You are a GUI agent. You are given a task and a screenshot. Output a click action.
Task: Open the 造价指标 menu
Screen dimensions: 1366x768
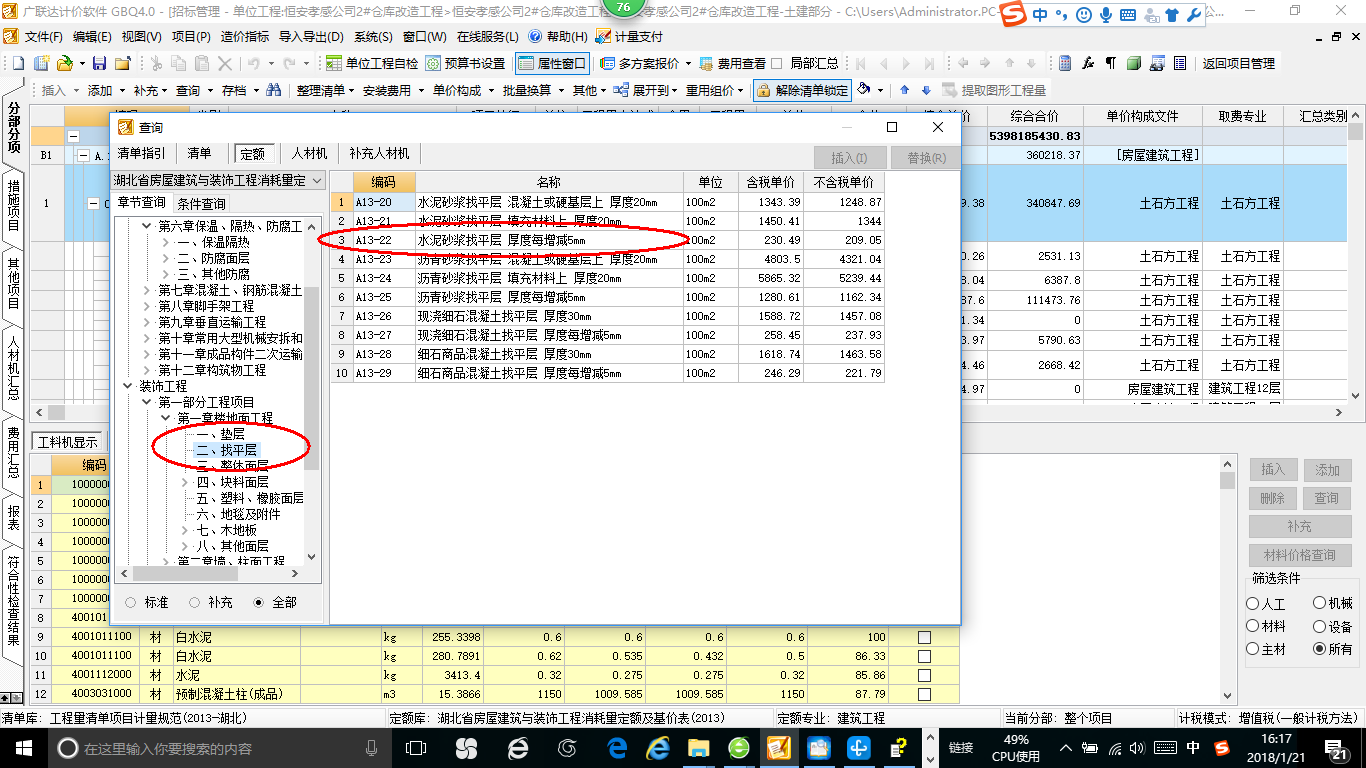244,37
